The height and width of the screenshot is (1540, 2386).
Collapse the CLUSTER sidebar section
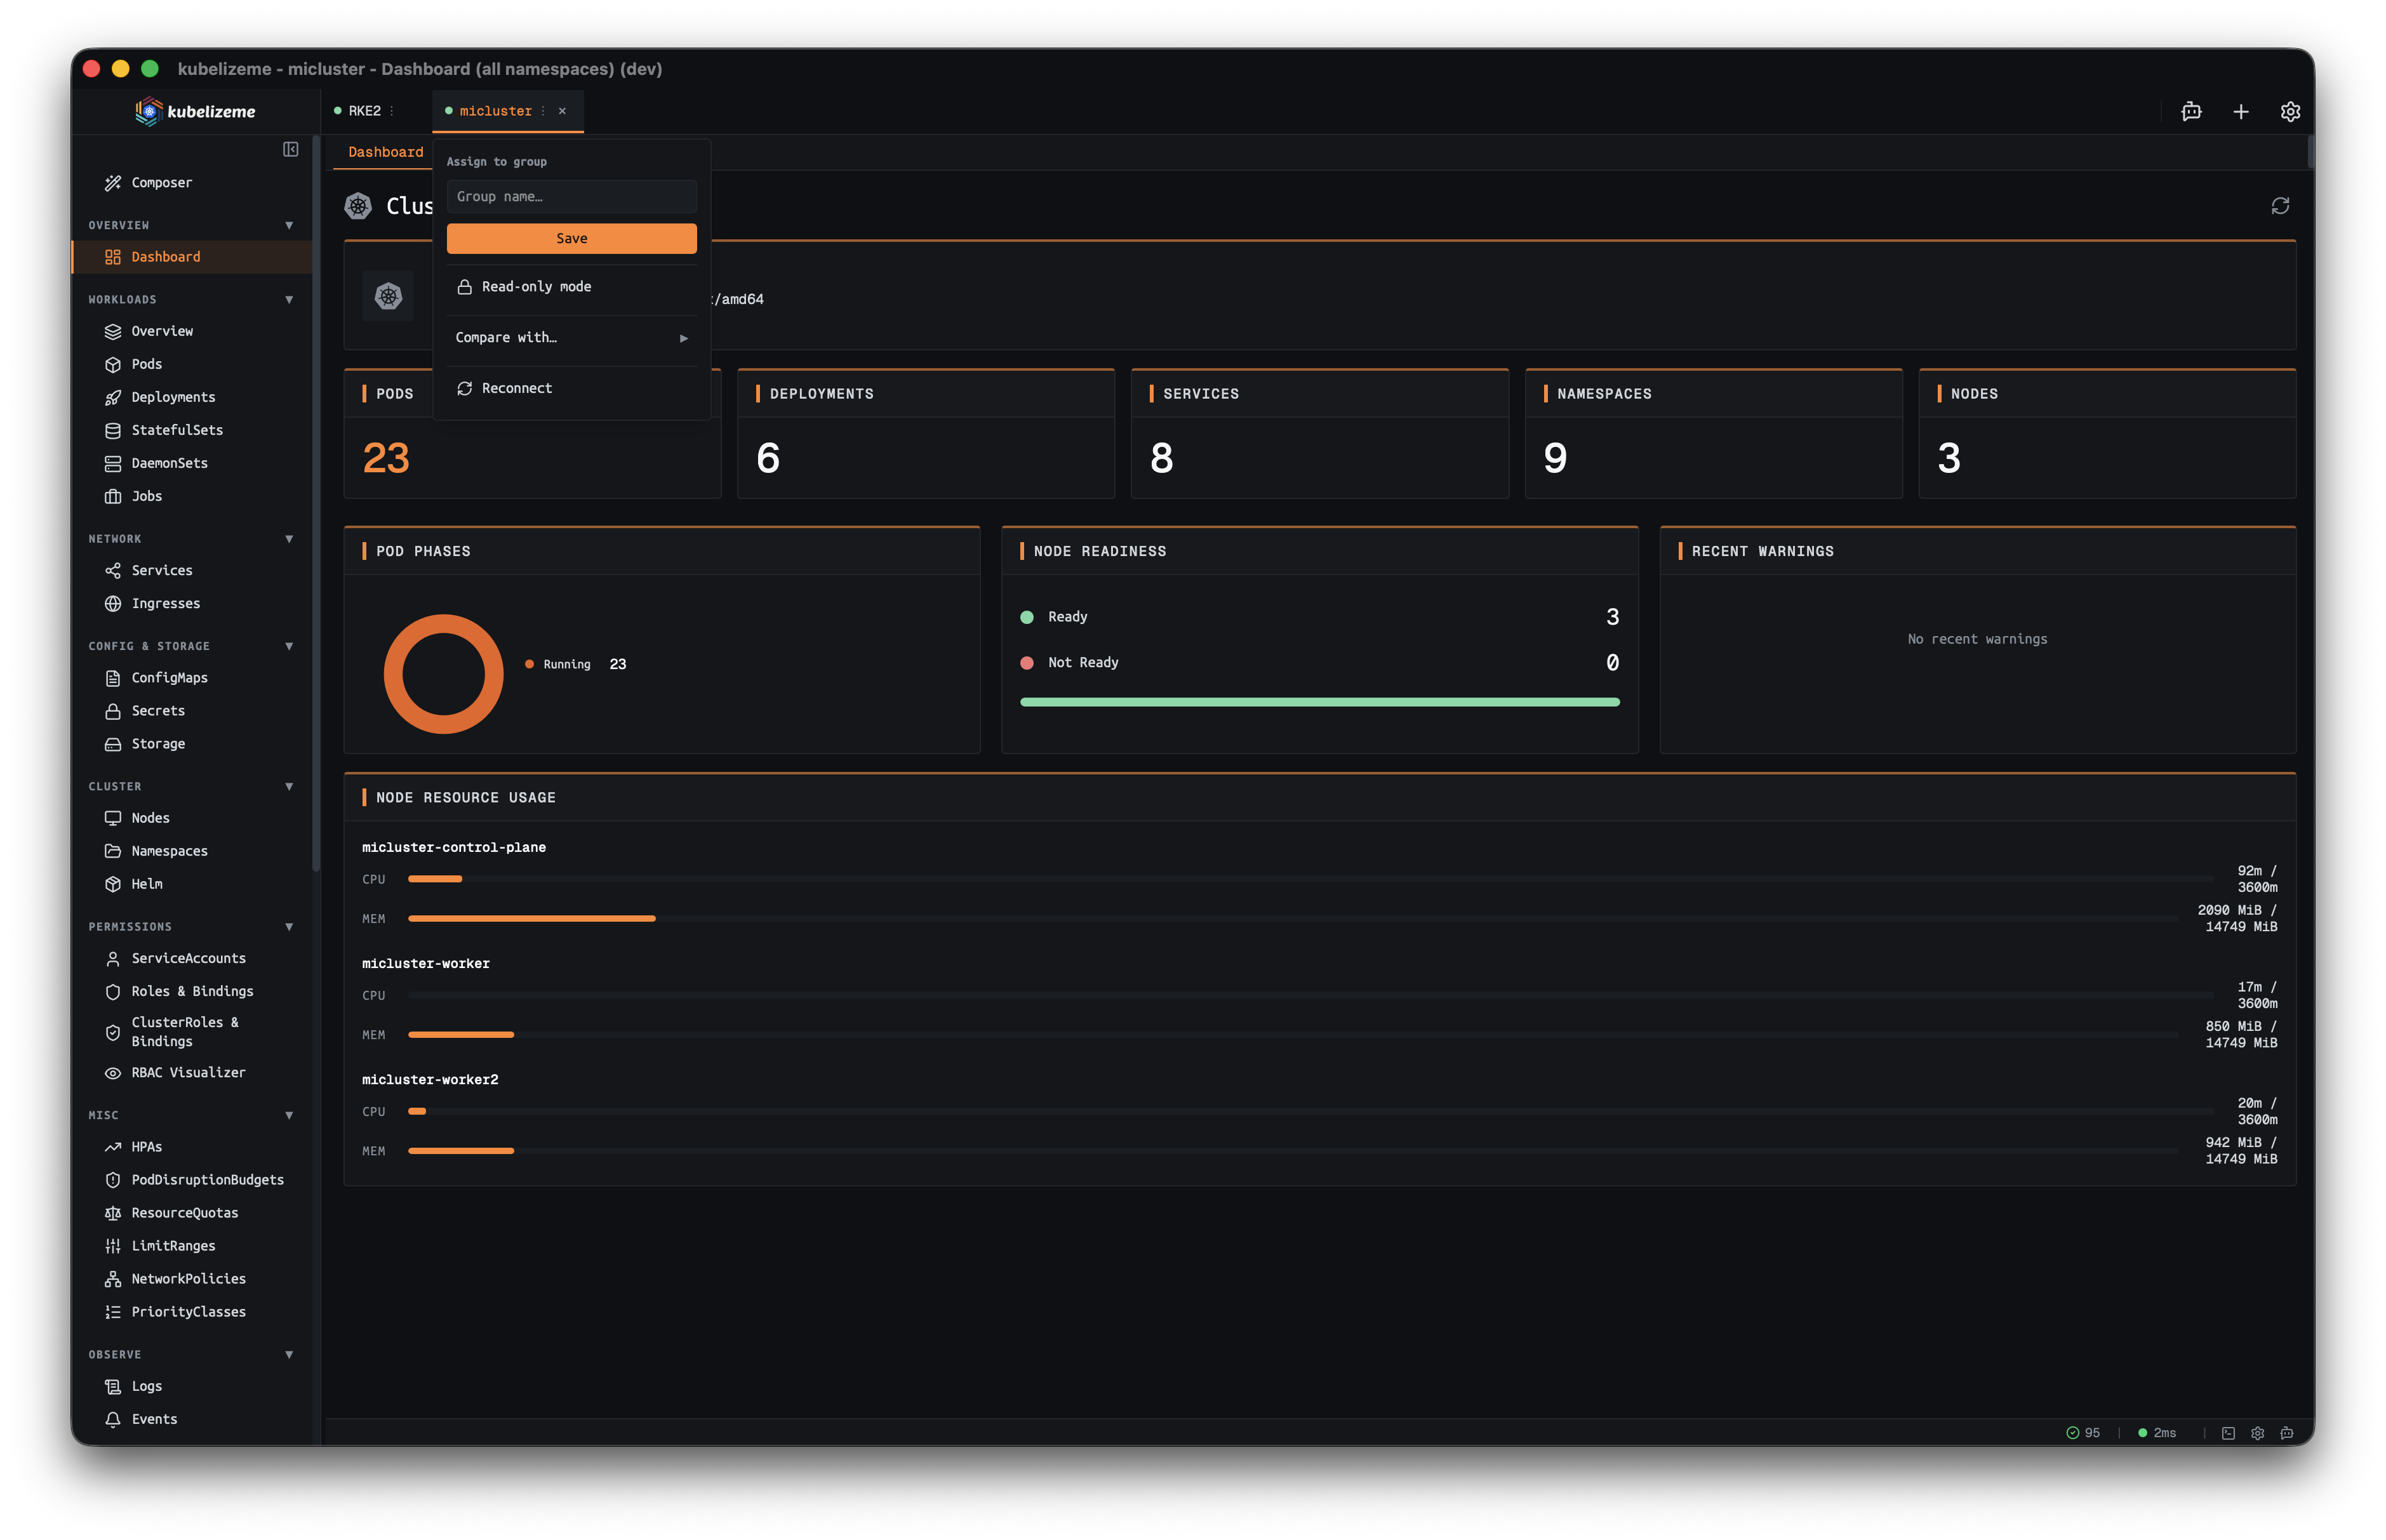[289, 787]
